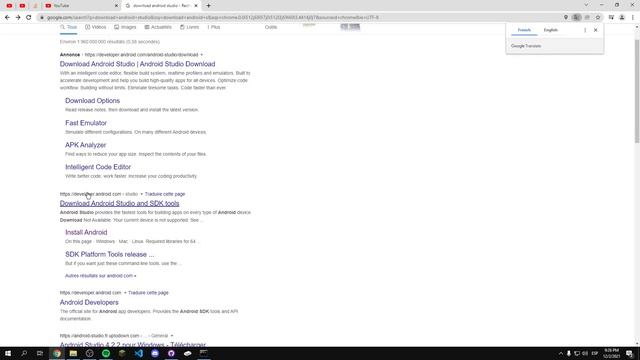
Task: Open the Windows Start menu
Action: tap(8, 353)
